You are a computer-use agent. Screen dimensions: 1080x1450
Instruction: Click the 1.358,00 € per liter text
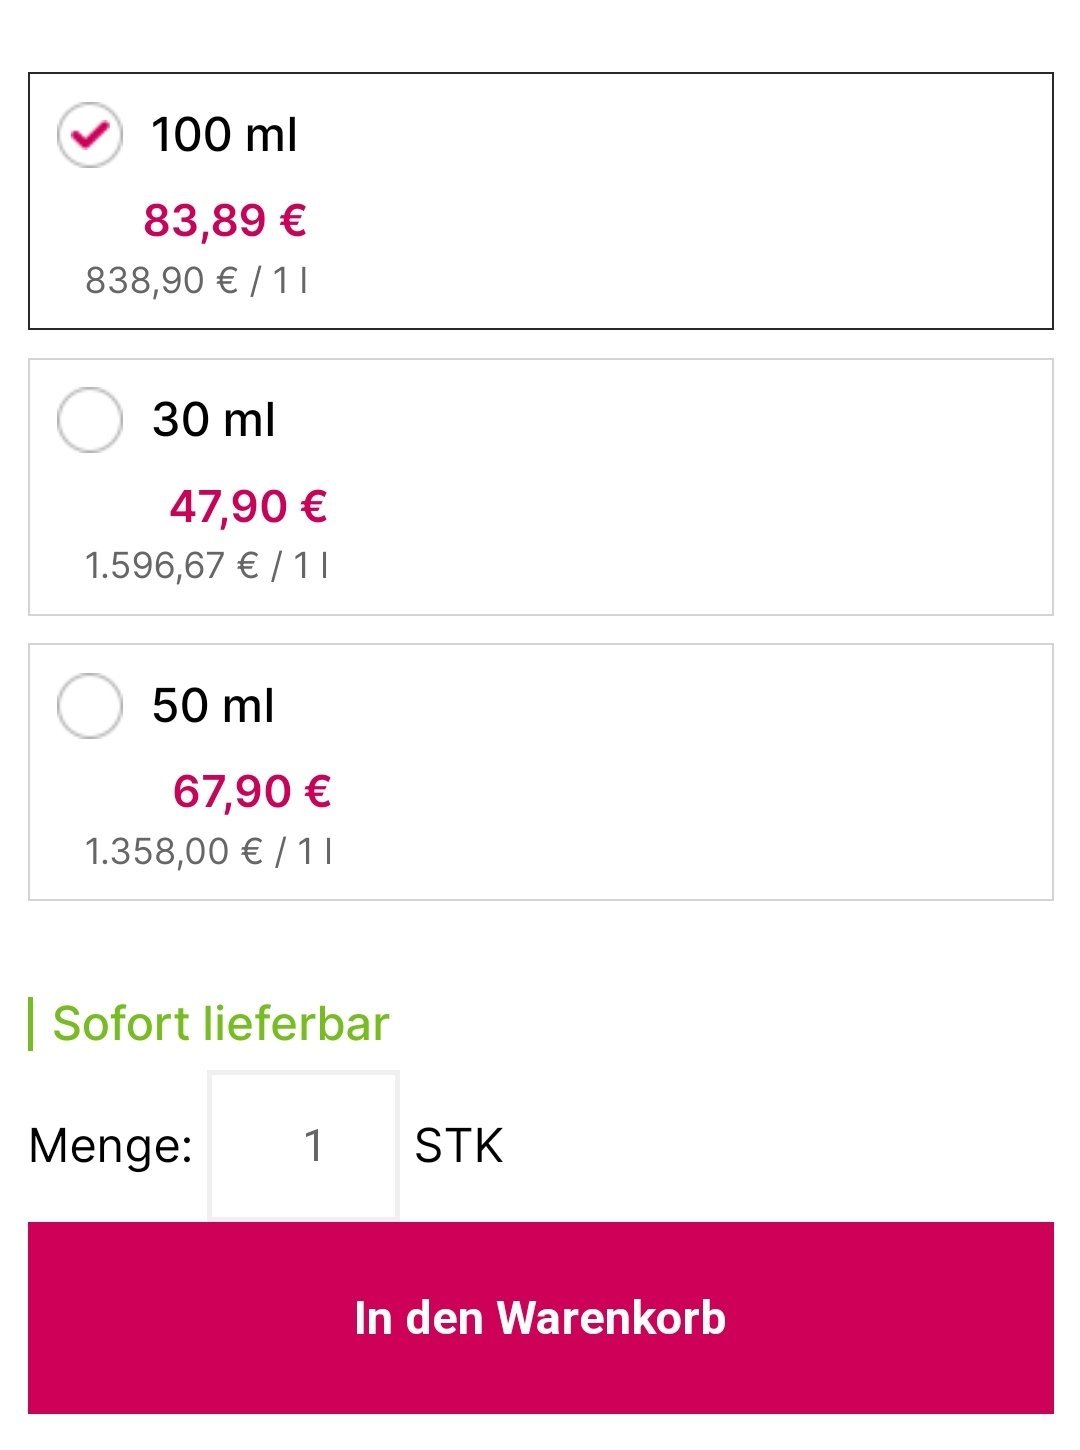pos(209,852)
